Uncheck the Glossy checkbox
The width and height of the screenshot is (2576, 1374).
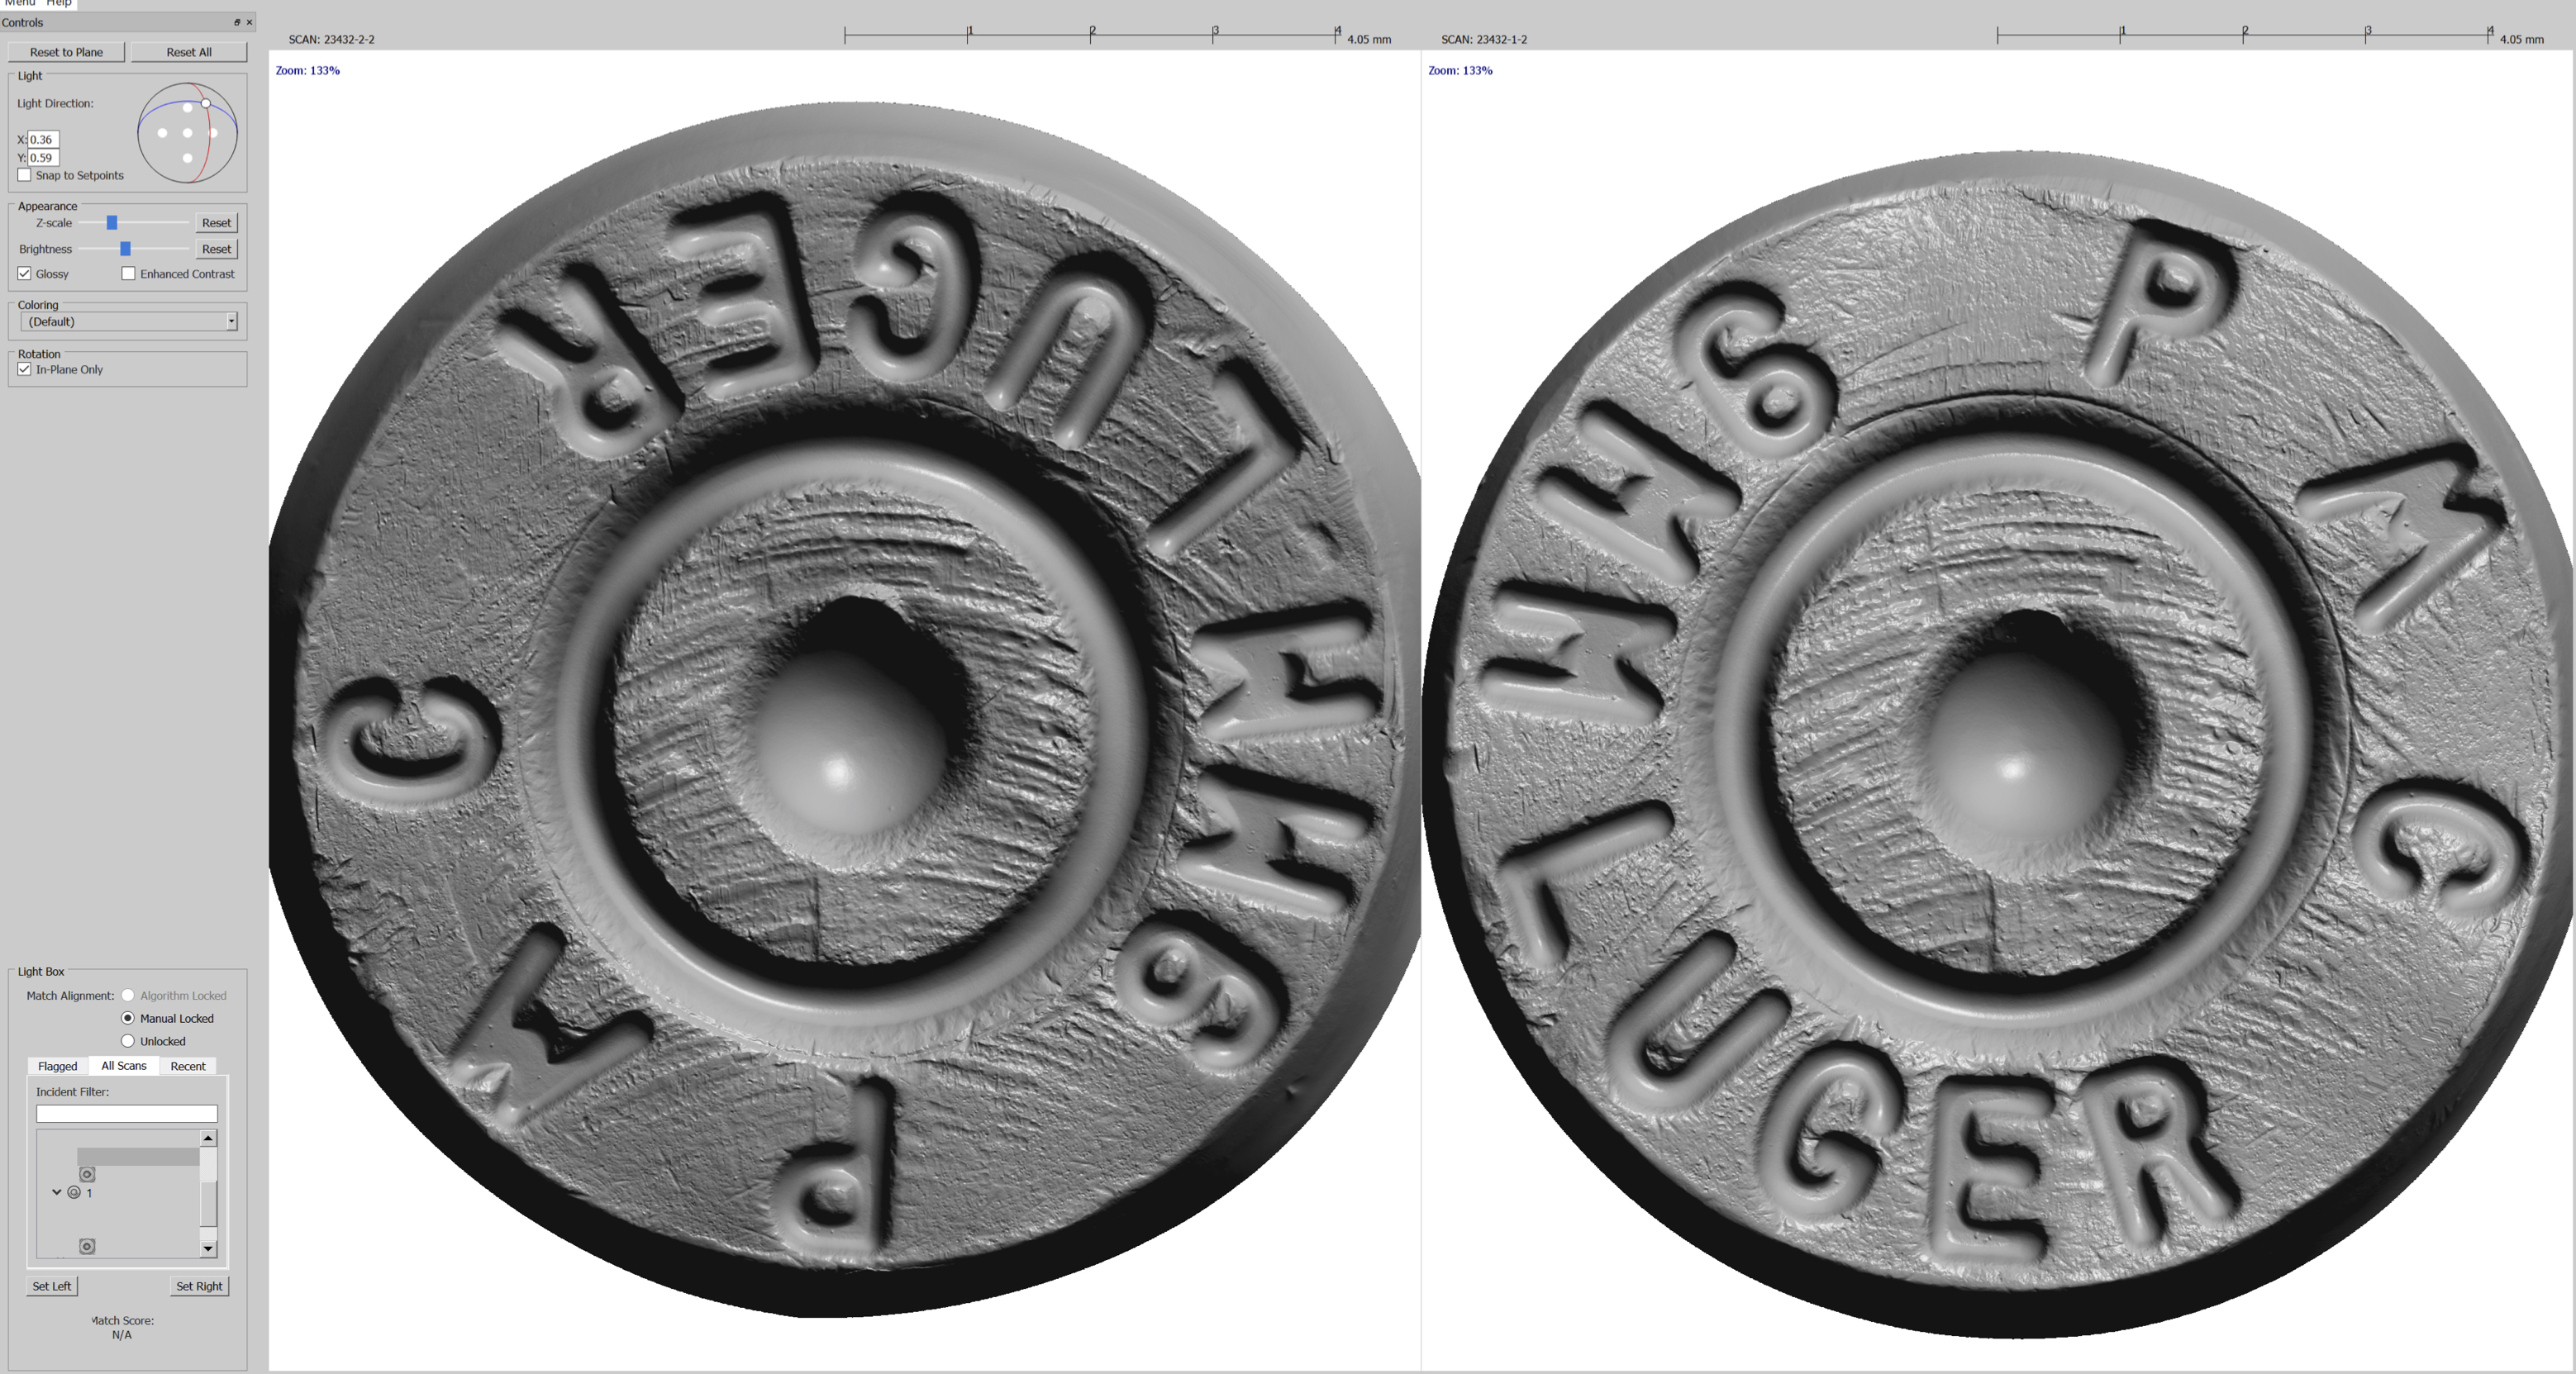pyautogui.click(x=24, y=274)
